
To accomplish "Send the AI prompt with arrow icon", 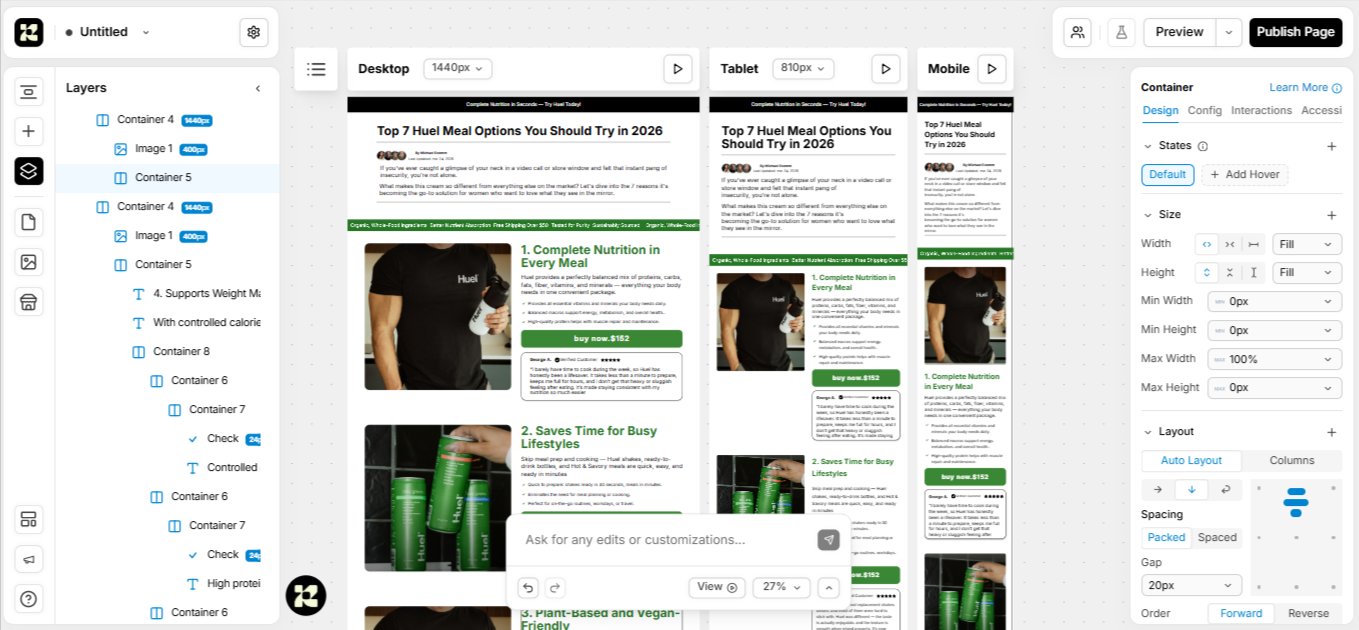I will tap(828, 540).
